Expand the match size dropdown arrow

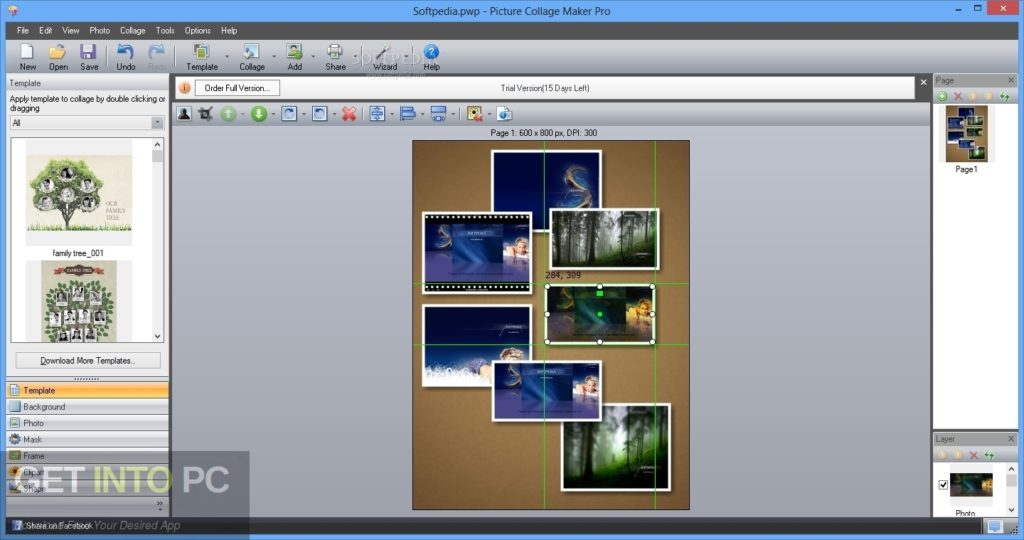click(x=453, y=115)
